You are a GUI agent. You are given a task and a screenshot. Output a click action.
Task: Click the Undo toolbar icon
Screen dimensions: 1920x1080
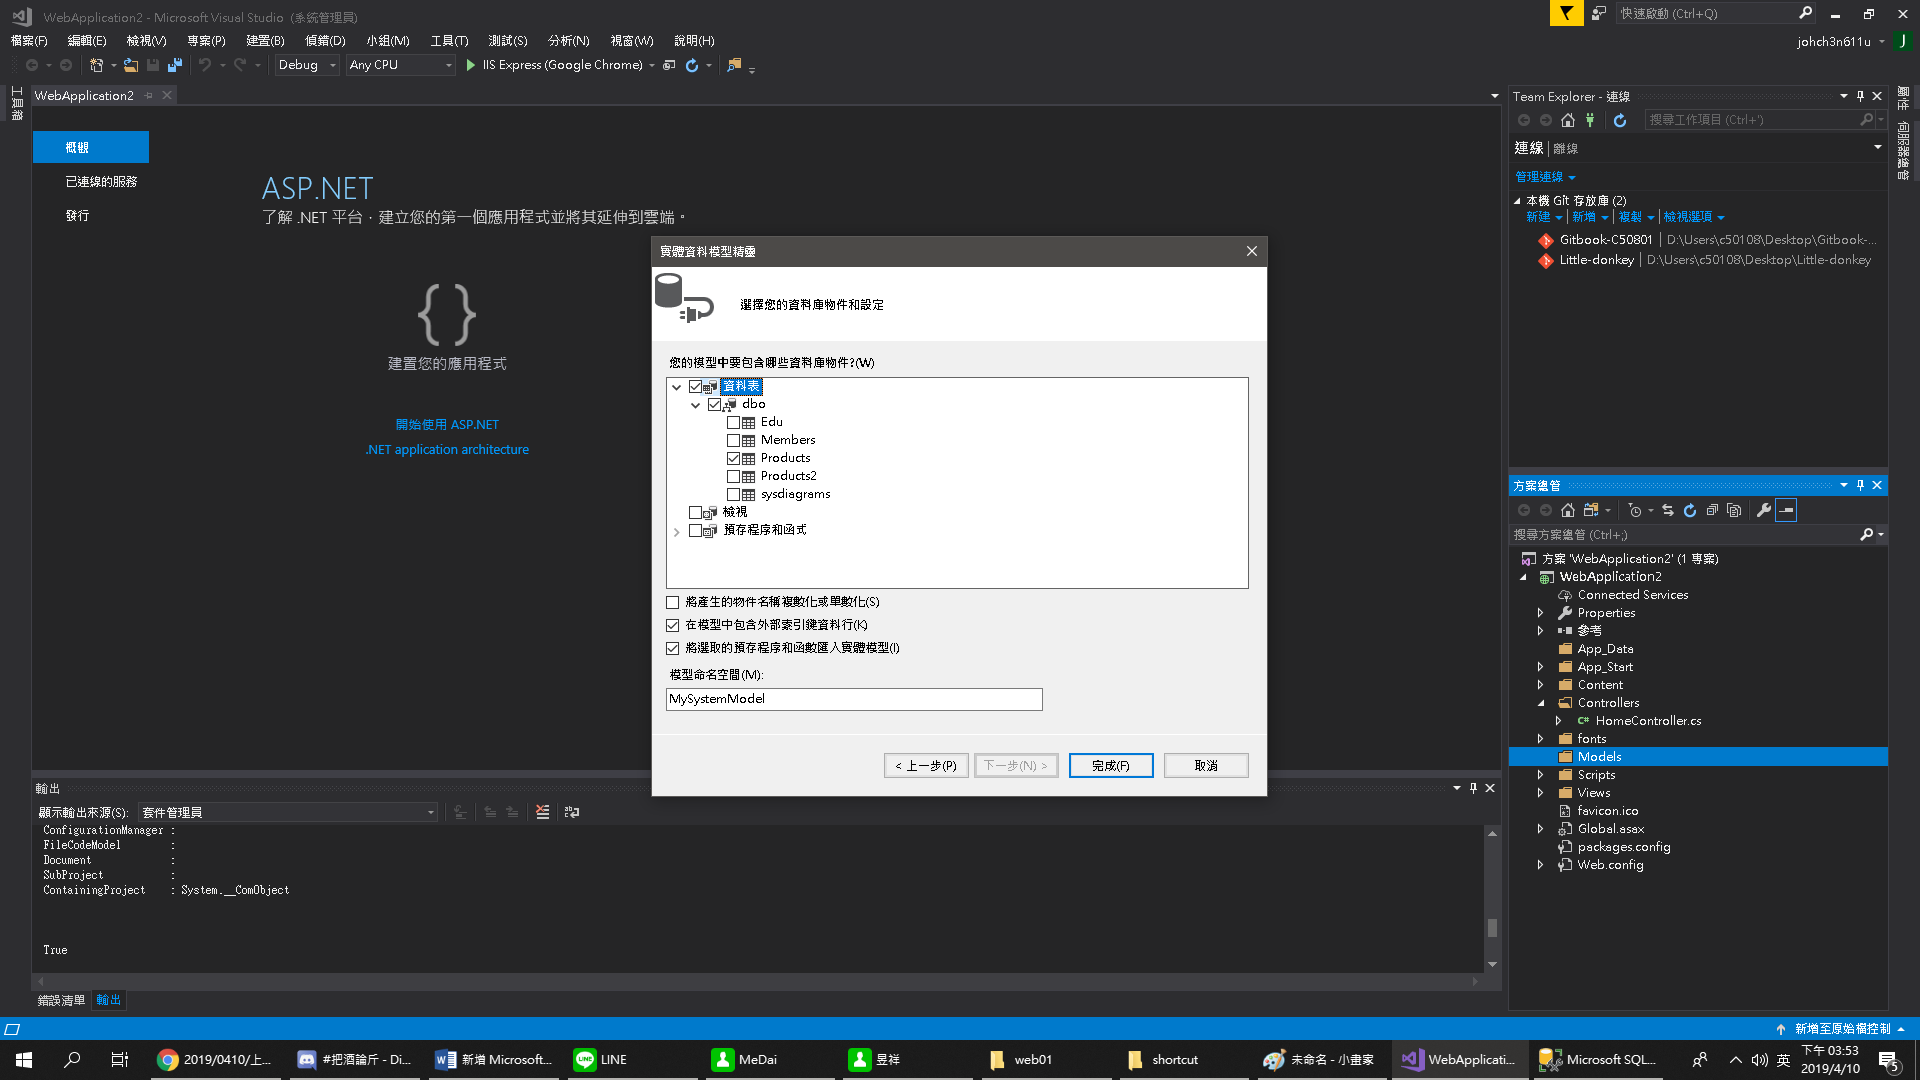click(205, 65)
